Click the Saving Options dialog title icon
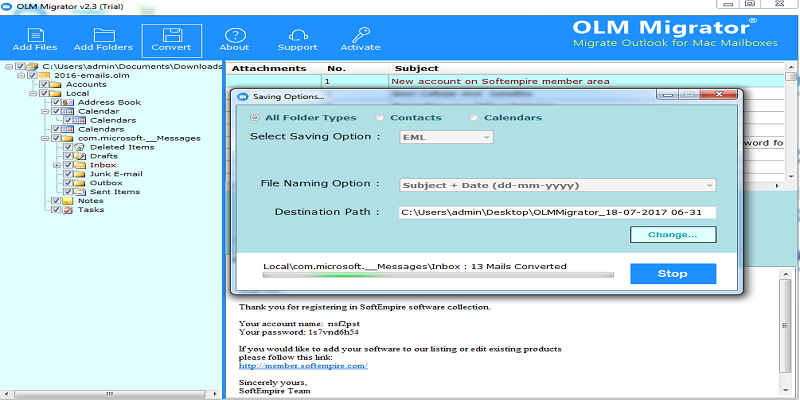800x400 pixels. [243, 96]
